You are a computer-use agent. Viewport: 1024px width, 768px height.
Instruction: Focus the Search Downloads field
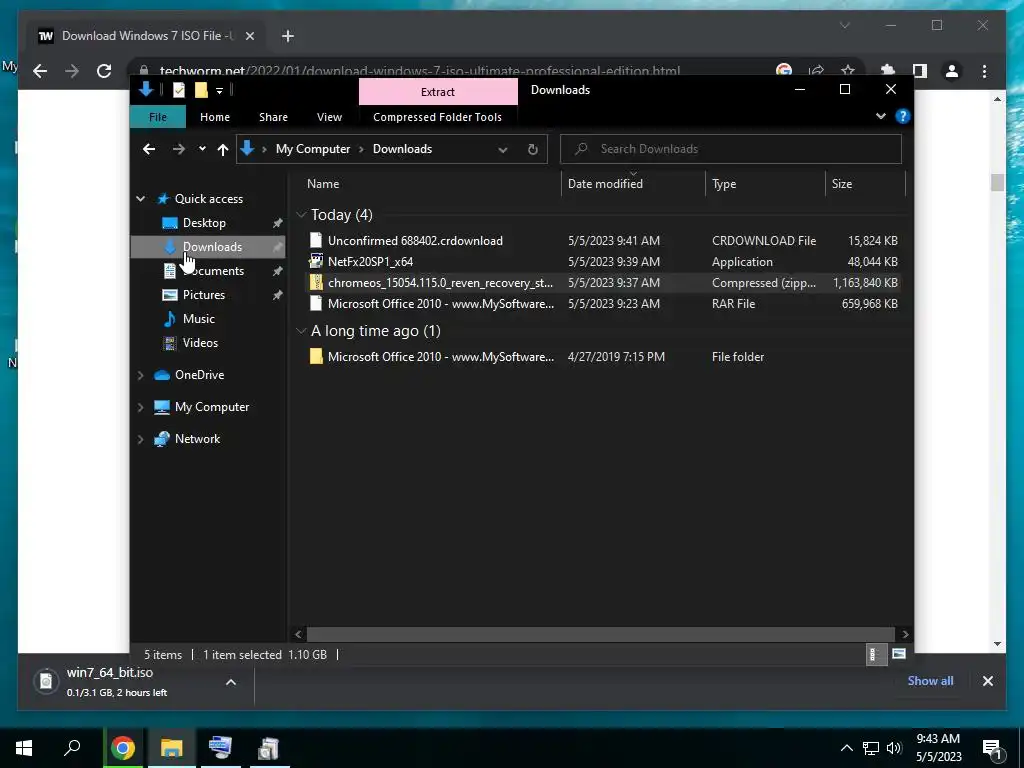[731, 149]
